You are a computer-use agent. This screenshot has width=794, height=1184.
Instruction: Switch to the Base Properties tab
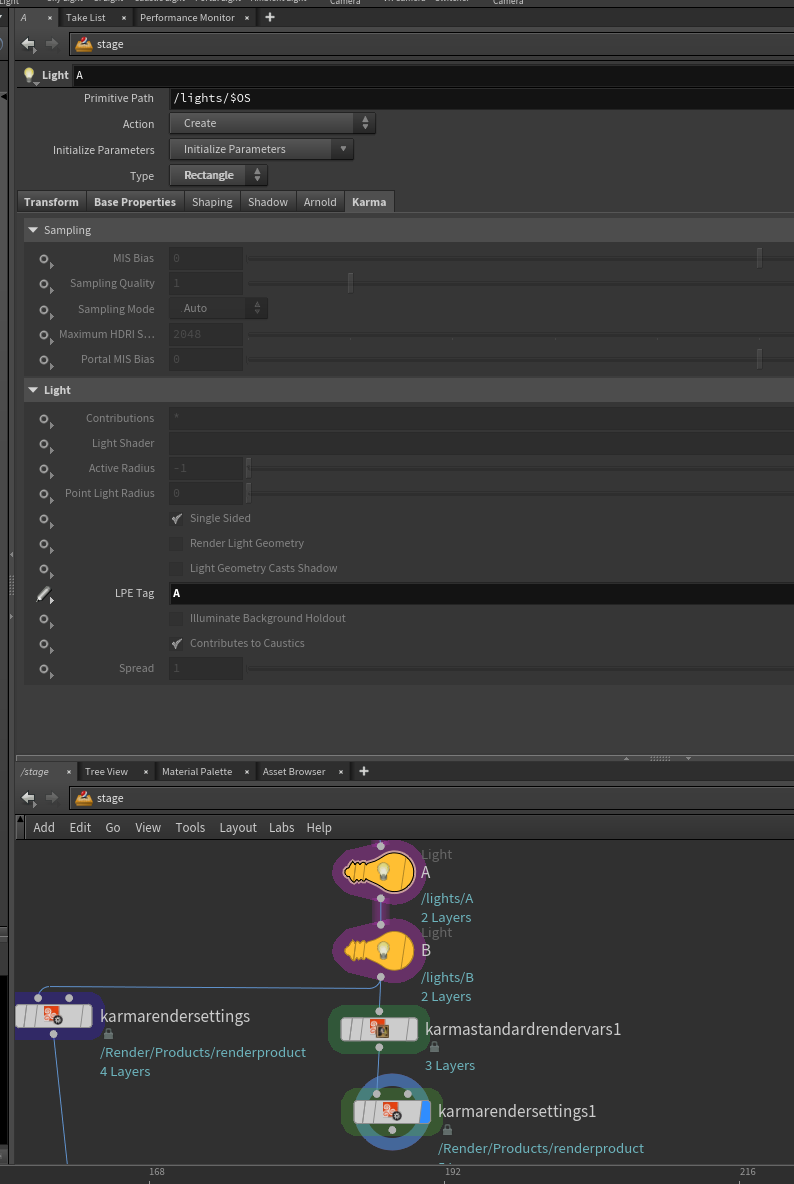click(x=135, y=202)
